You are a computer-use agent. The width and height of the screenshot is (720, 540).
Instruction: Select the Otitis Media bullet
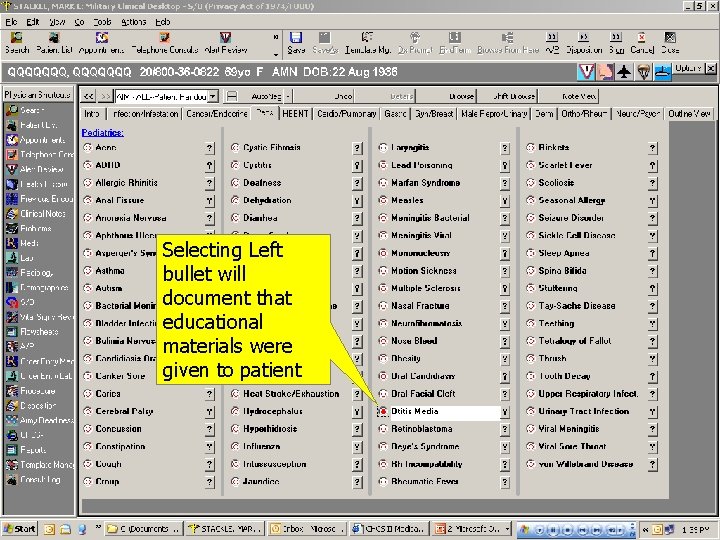pyautogui.click(x=382, y=411)
